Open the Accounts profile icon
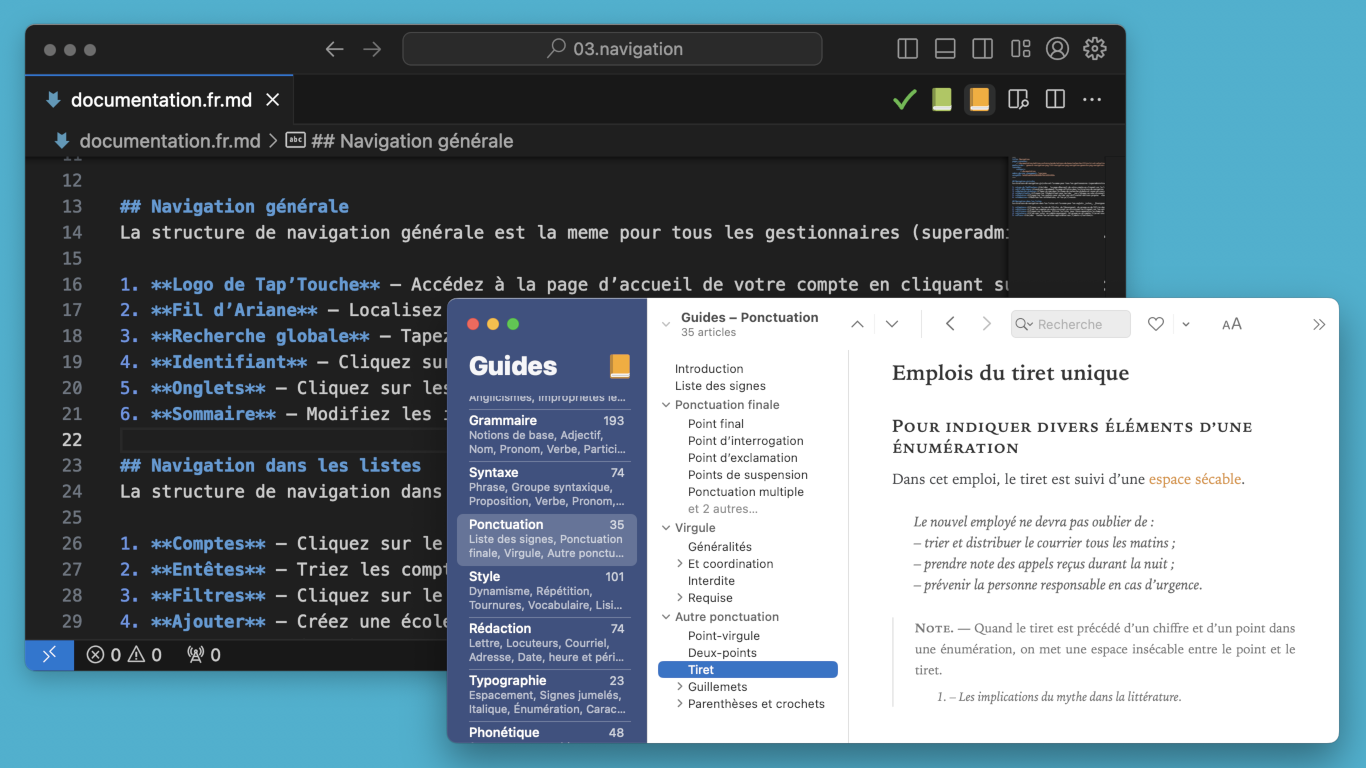The width and height of the screenshot is (1366, 768). (1057, 48)
